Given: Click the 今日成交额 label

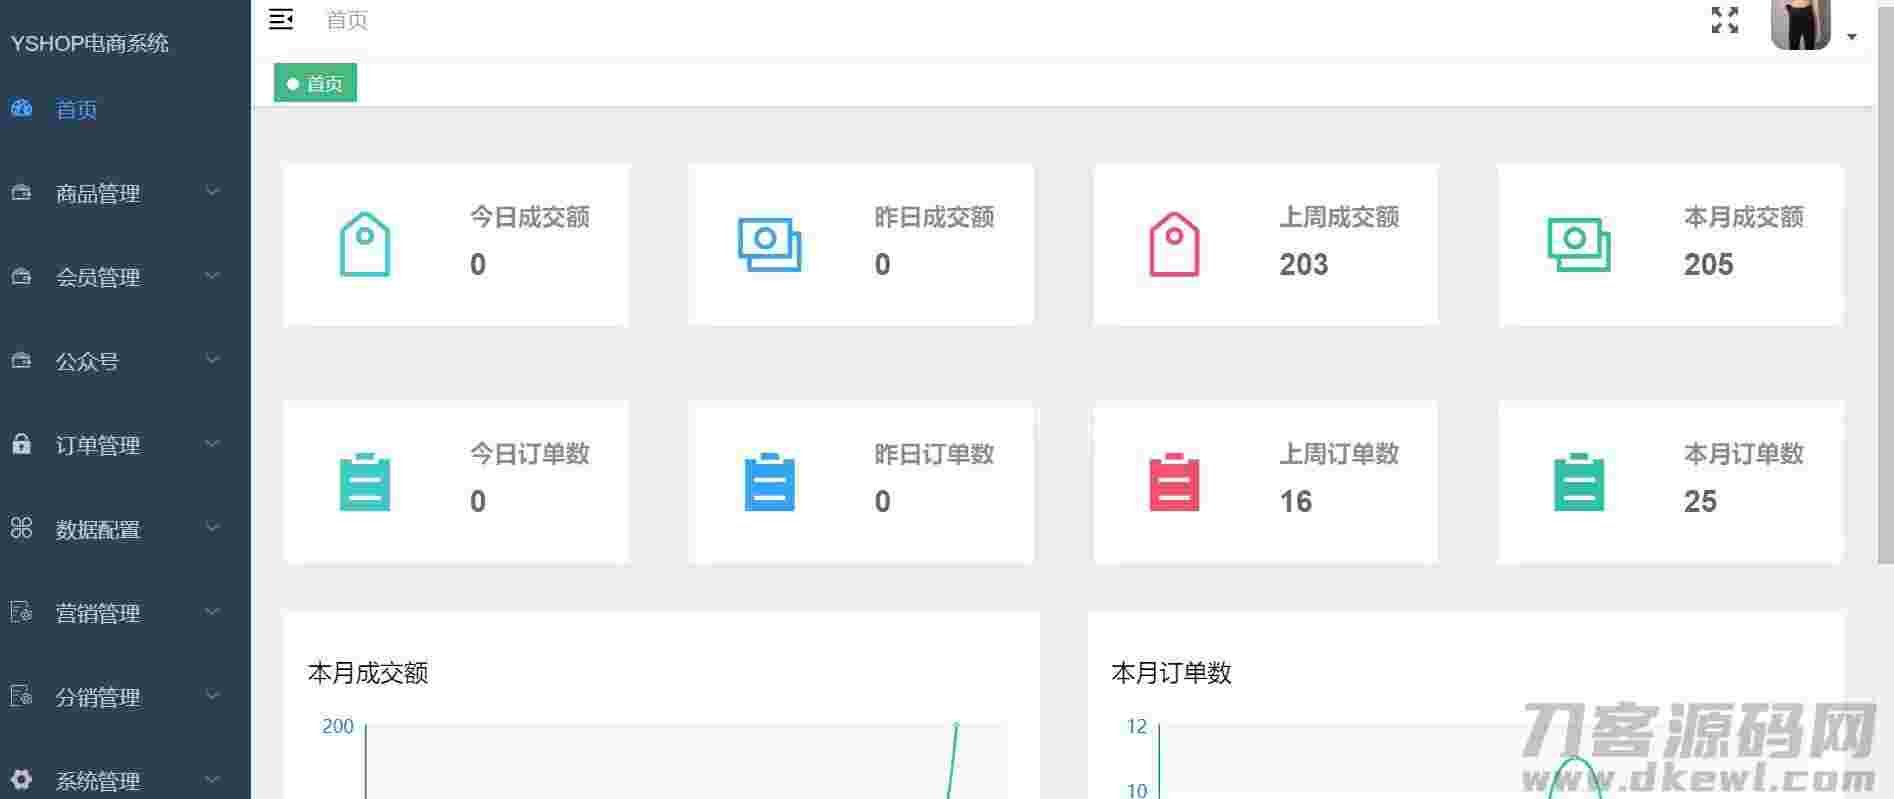Looking at the screenshot, I should (530, 217).
